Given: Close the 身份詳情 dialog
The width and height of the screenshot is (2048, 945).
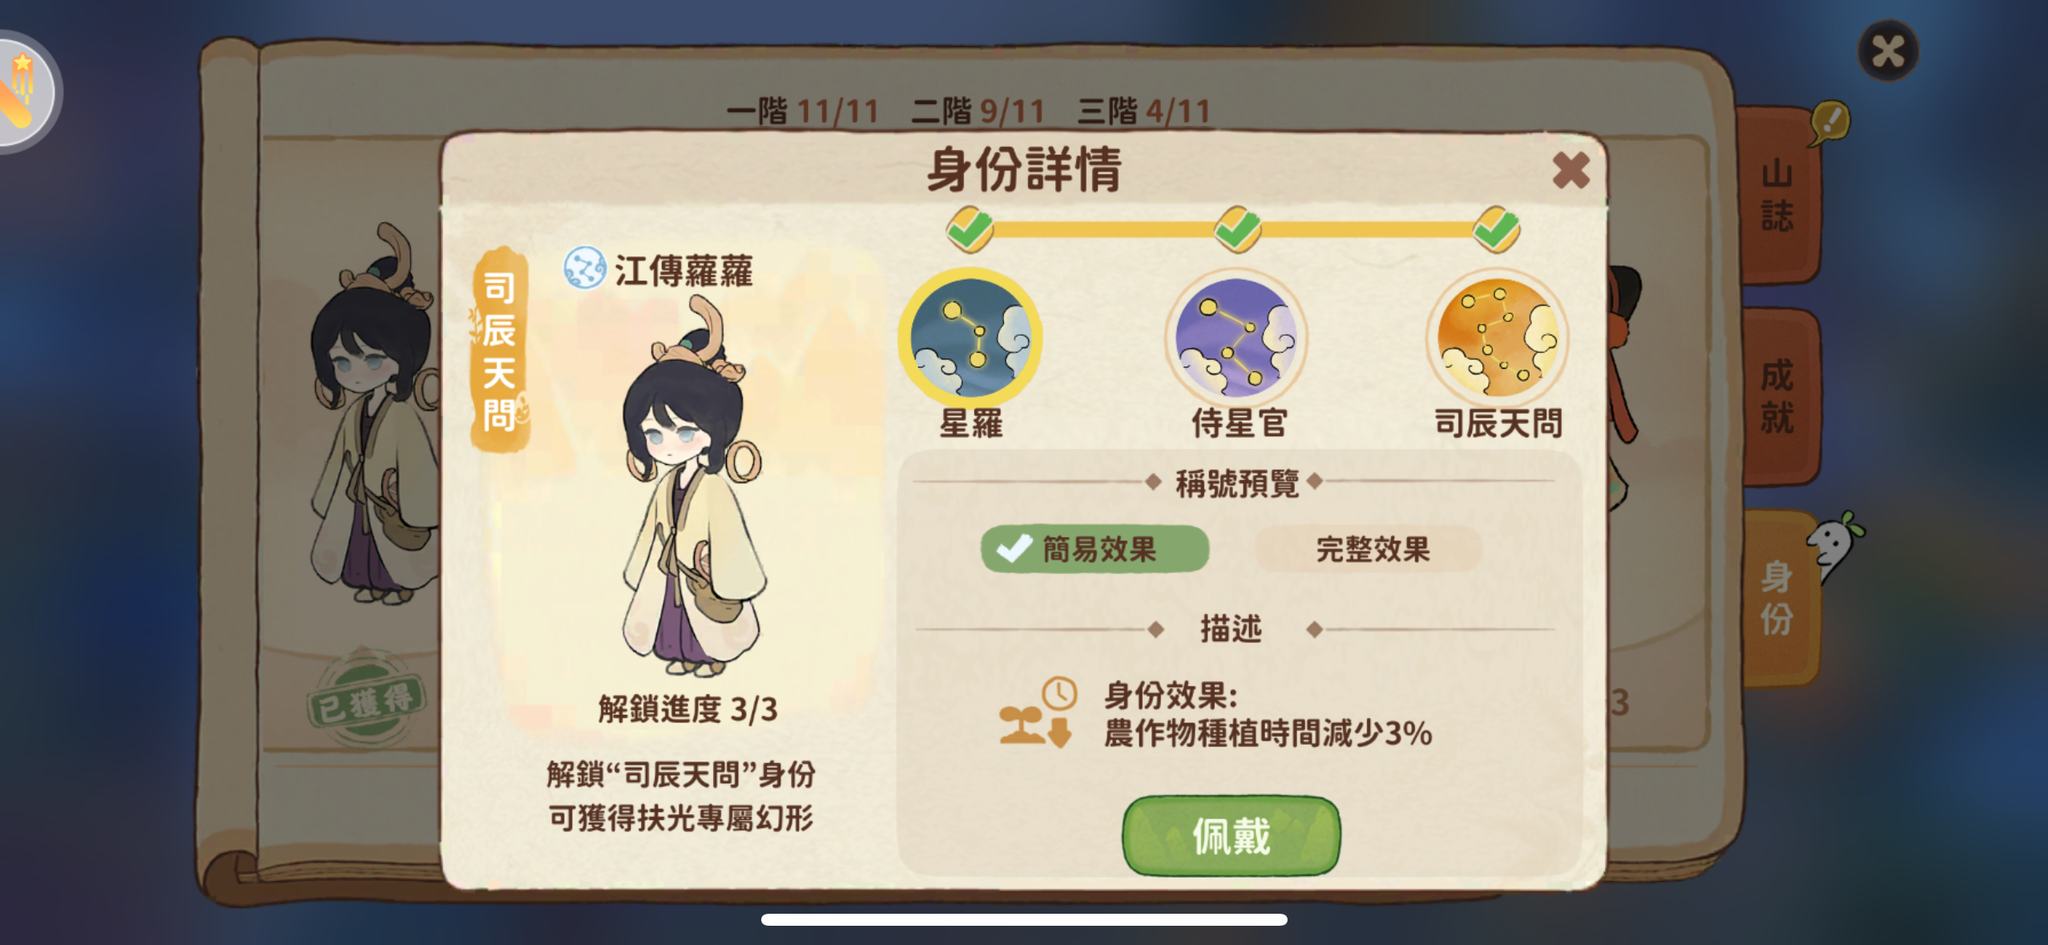Looking at the screenshot, I should click(1571, 170).
